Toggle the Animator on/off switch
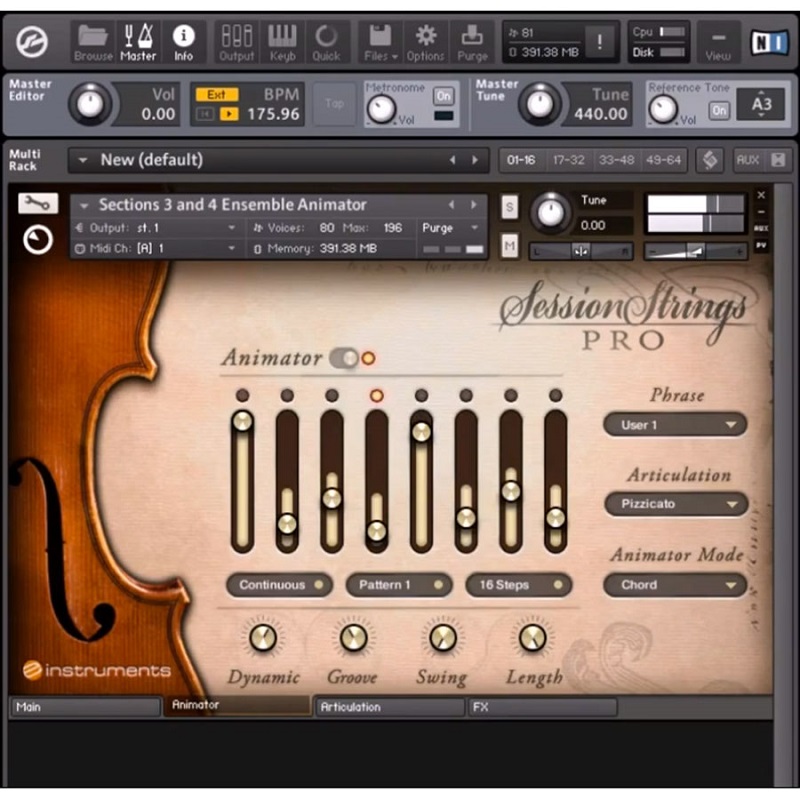 coord(343,358)
